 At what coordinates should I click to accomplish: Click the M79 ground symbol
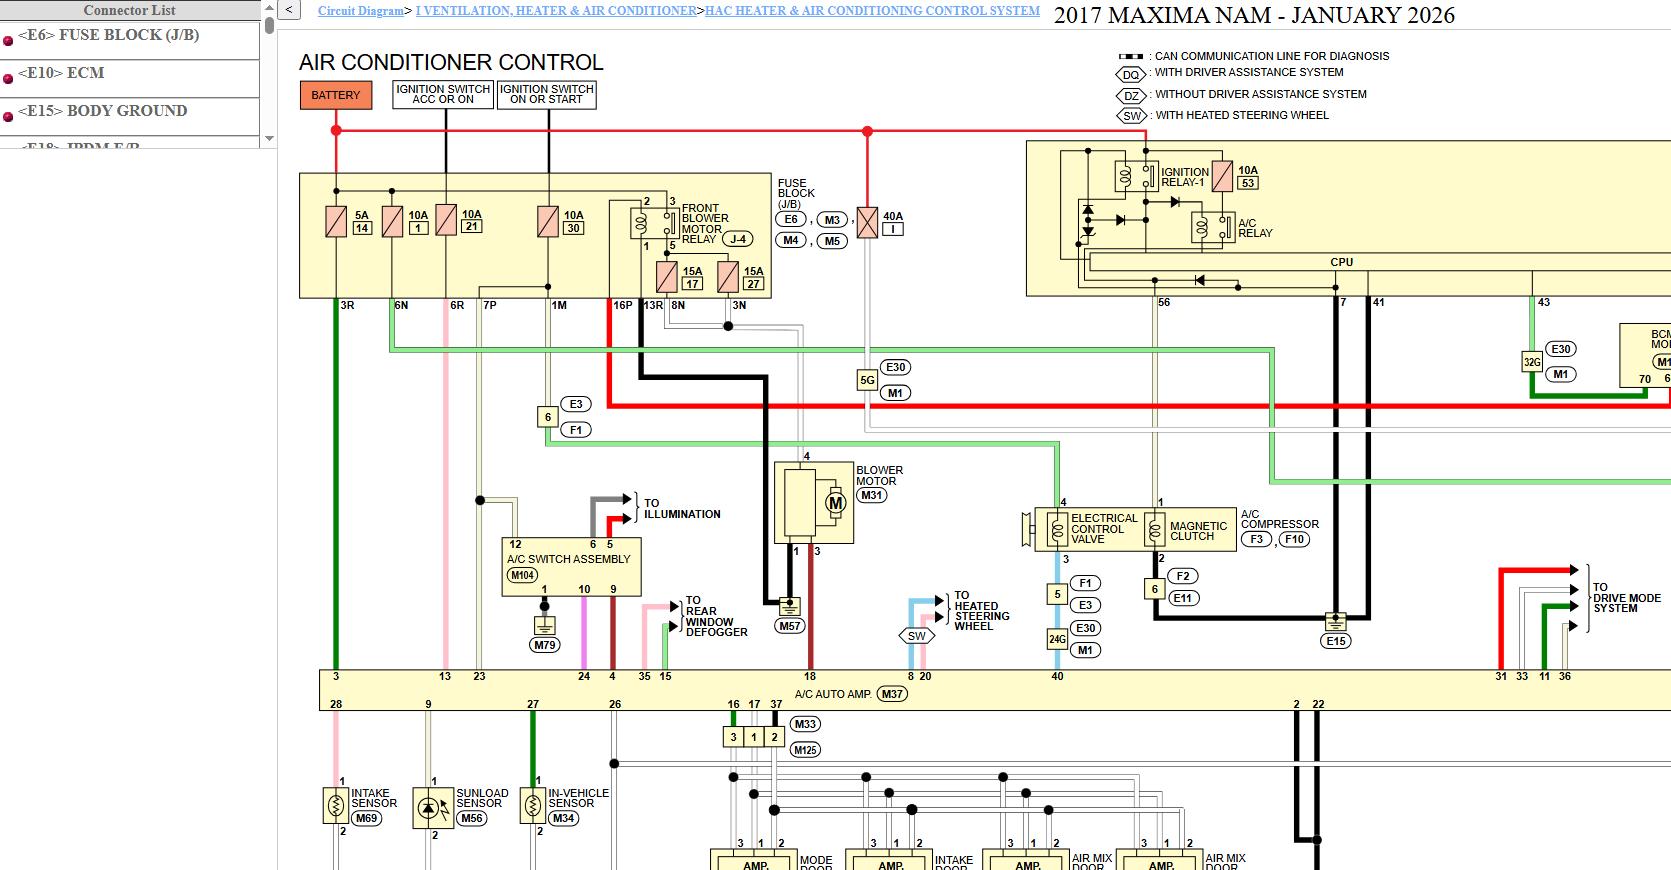pos(544,626)
